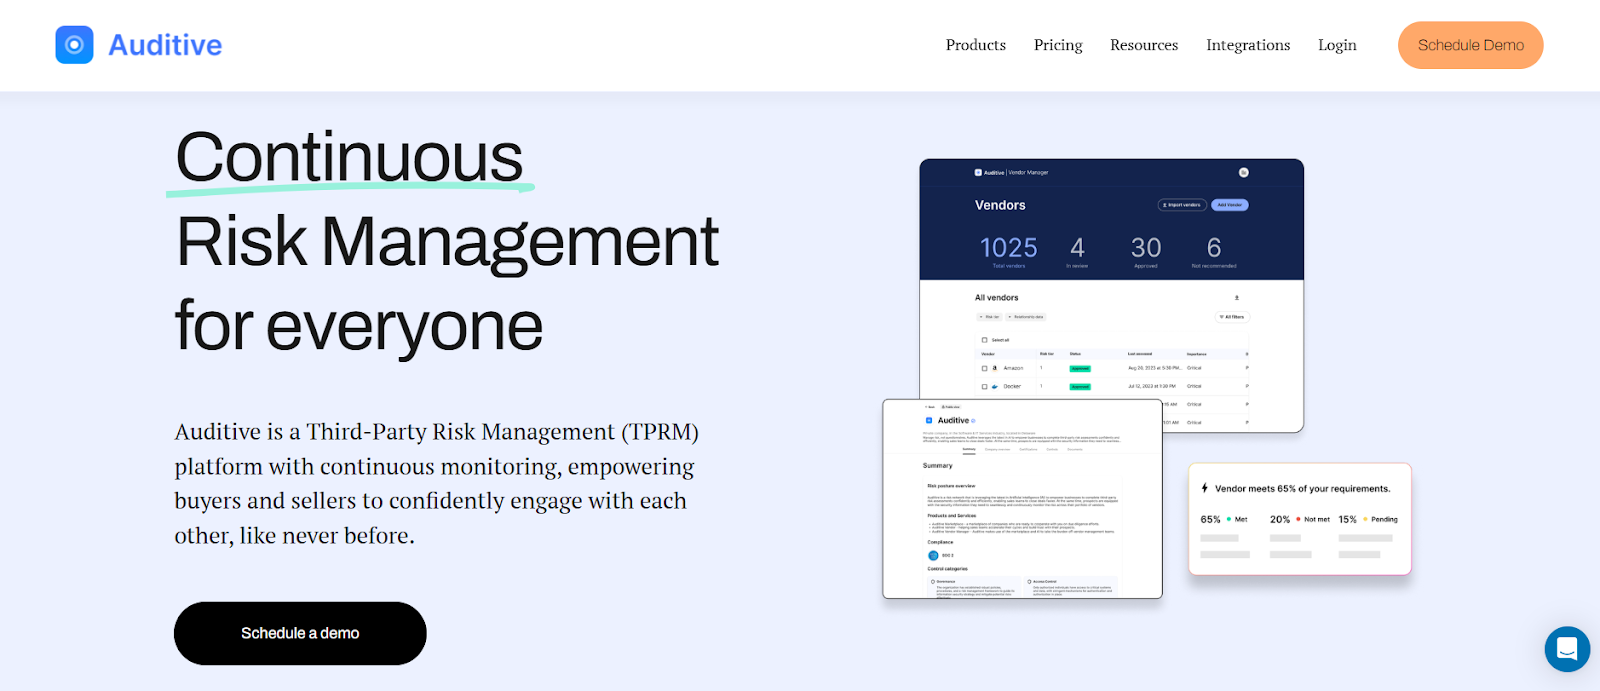This screenshot has height=691, width=1600.
Task: Open the Risk tier filter dropdown
Action: click(989, 317)
